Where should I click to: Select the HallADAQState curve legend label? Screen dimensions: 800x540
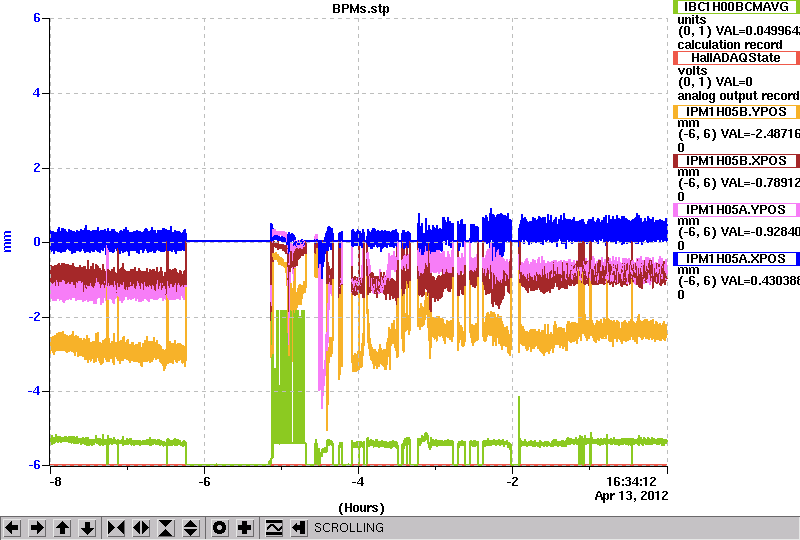coord(736,58)
